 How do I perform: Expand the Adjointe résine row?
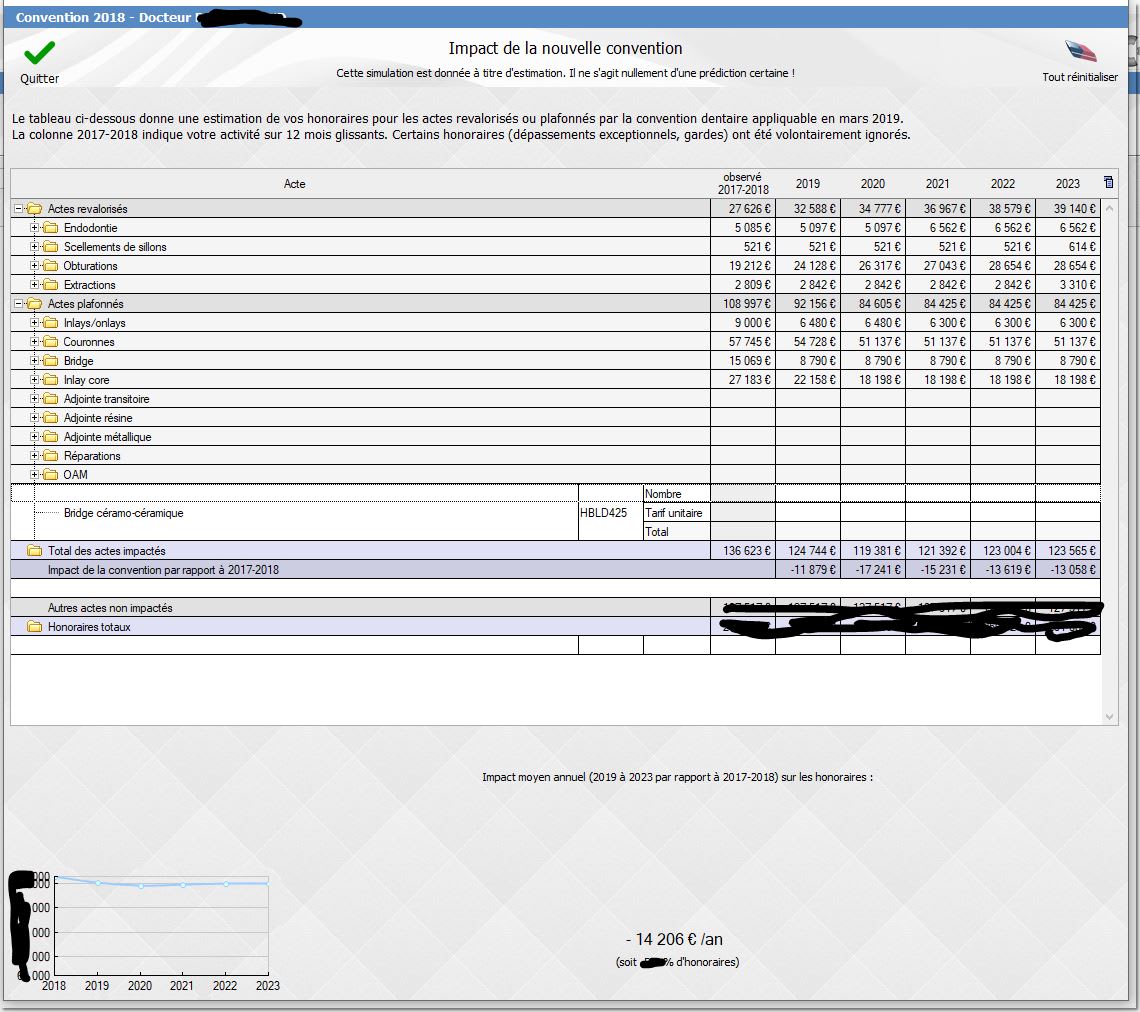tap(34, 417)
